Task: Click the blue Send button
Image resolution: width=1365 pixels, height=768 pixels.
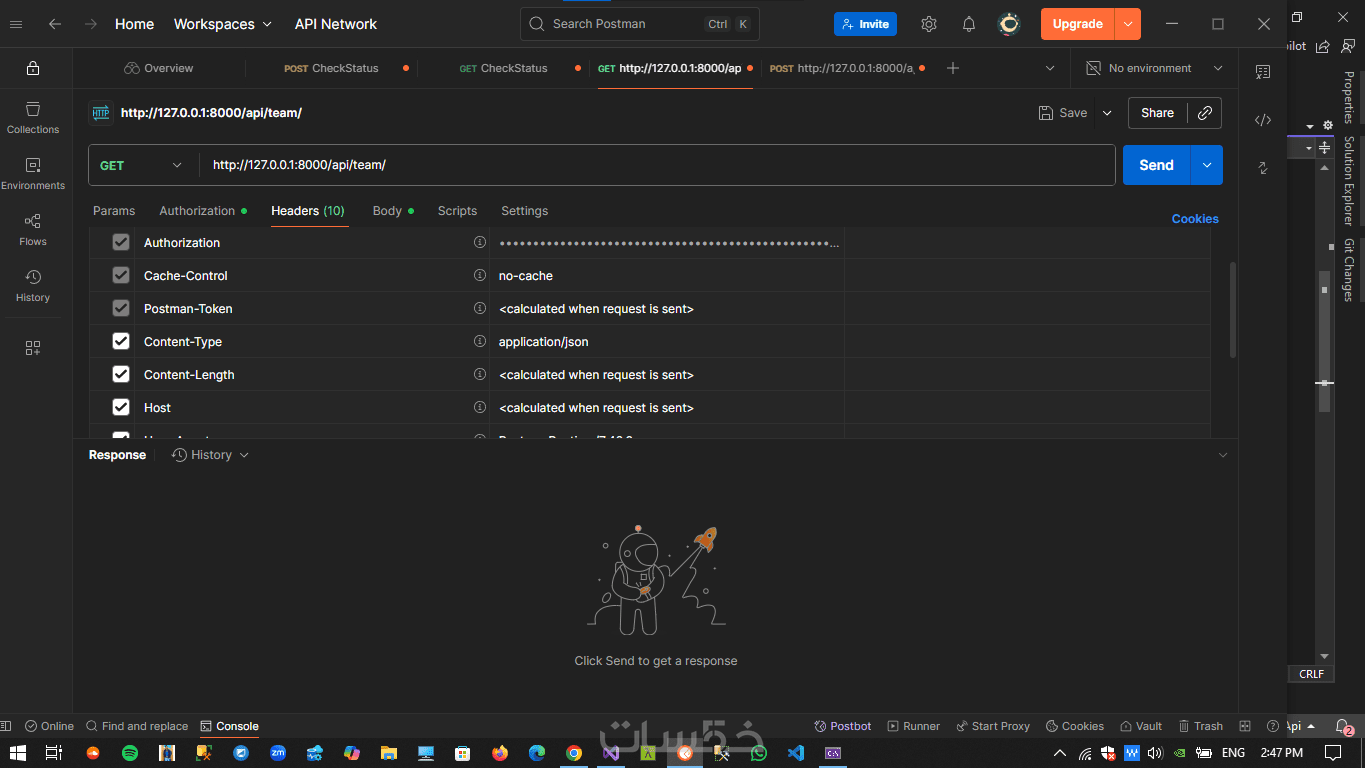Action: (x=1156, y=165)
